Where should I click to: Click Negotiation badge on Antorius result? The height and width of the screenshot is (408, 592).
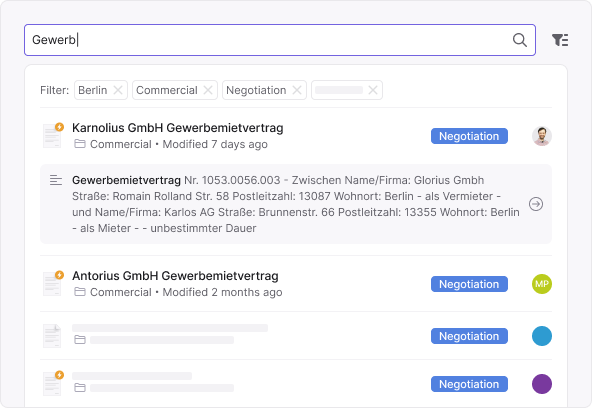469,284
